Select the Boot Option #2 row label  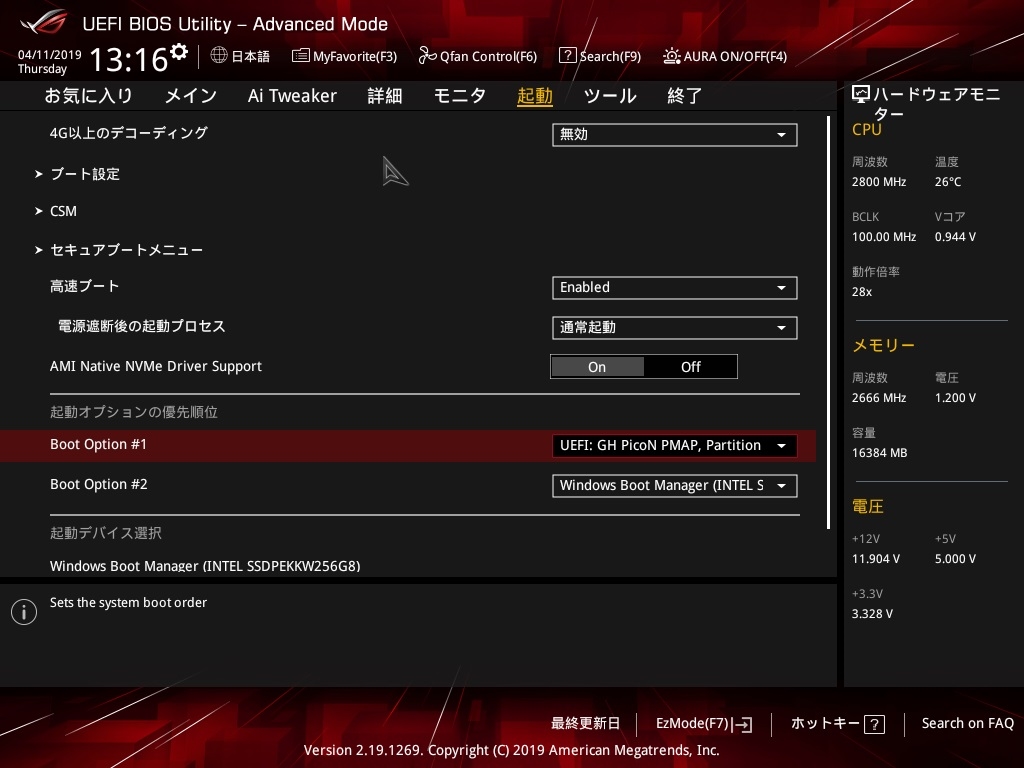click(99, 485)
